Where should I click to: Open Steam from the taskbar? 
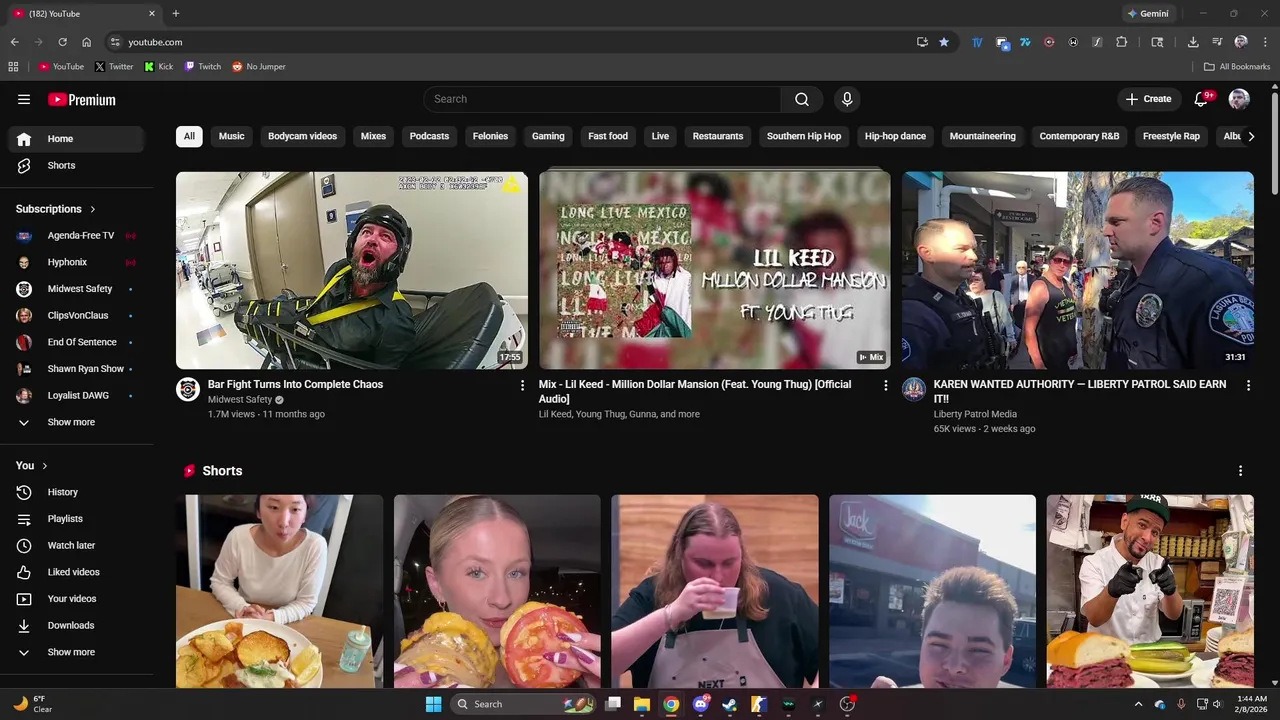730,704
